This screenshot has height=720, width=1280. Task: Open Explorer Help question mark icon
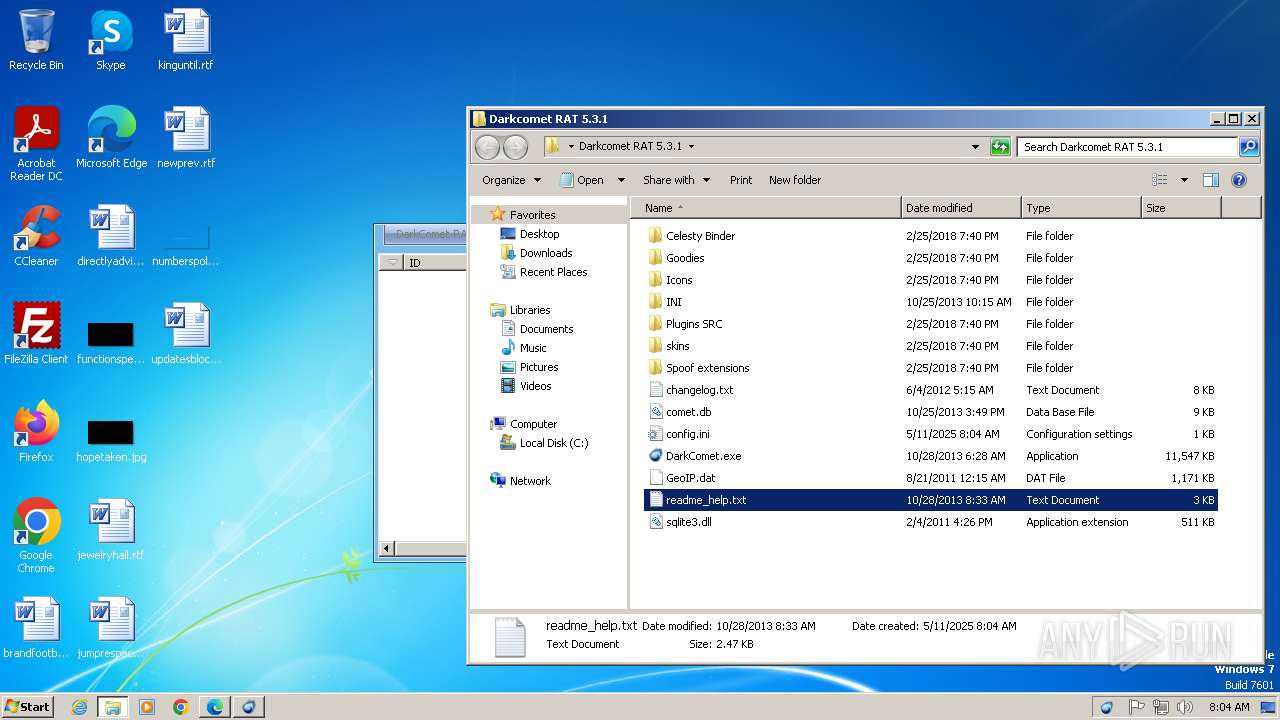1239,180
